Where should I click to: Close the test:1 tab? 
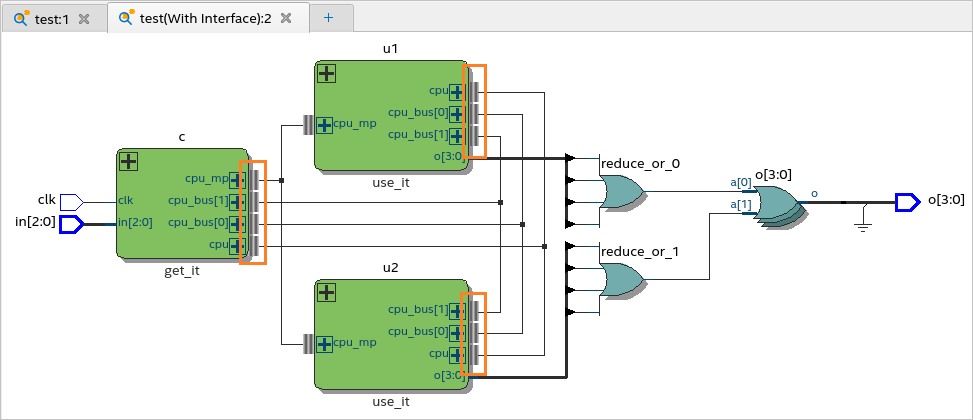point(84,19)
